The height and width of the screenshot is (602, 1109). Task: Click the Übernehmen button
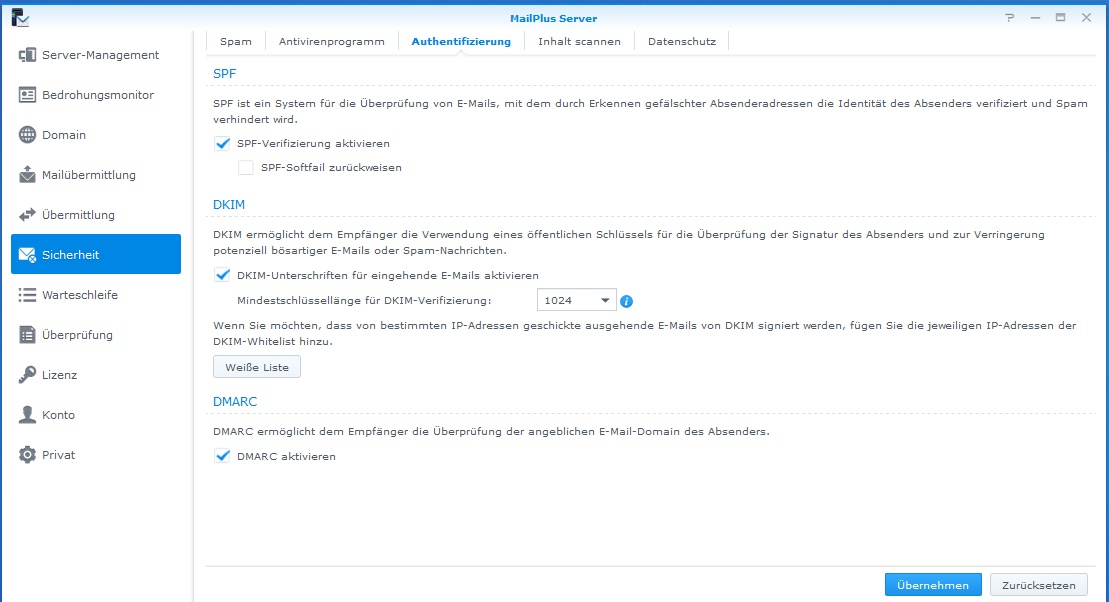(933, 585)
